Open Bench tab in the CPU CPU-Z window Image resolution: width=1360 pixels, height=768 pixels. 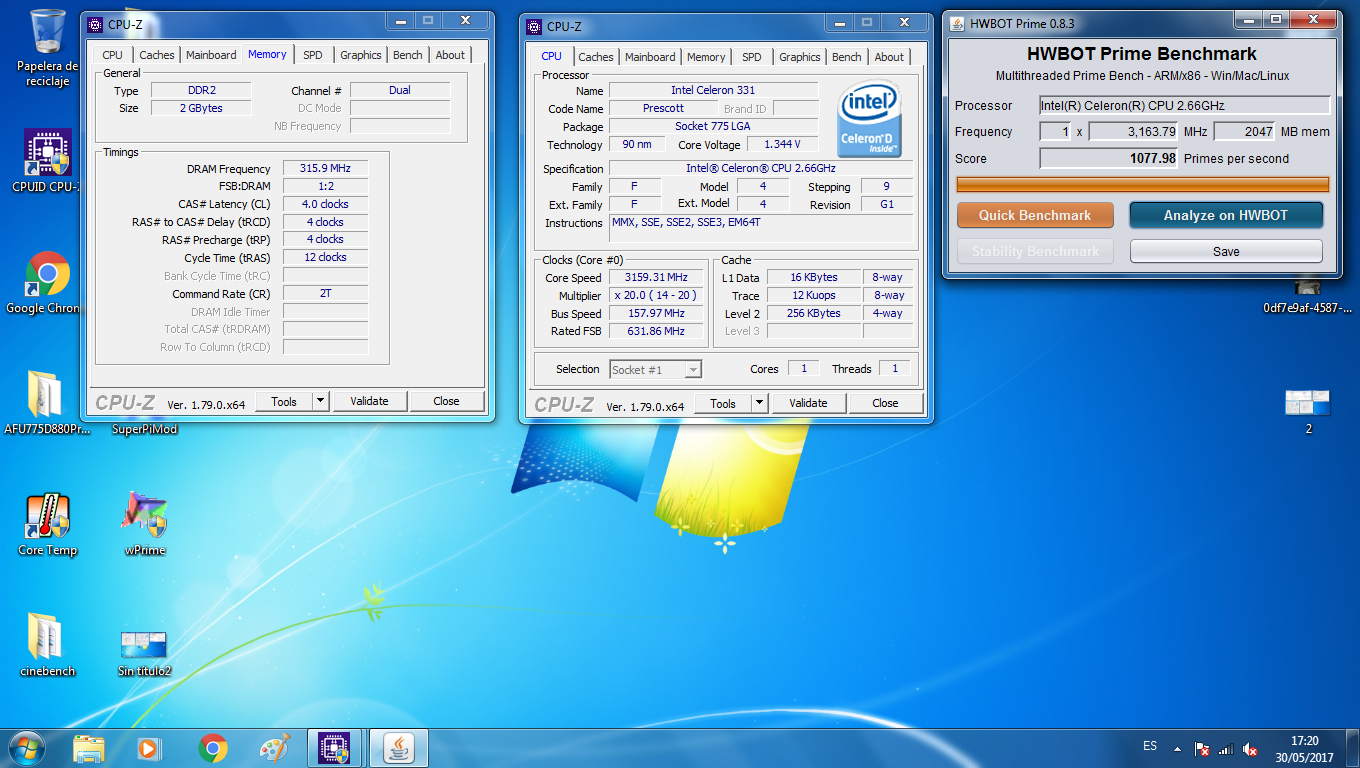(847, 57)
